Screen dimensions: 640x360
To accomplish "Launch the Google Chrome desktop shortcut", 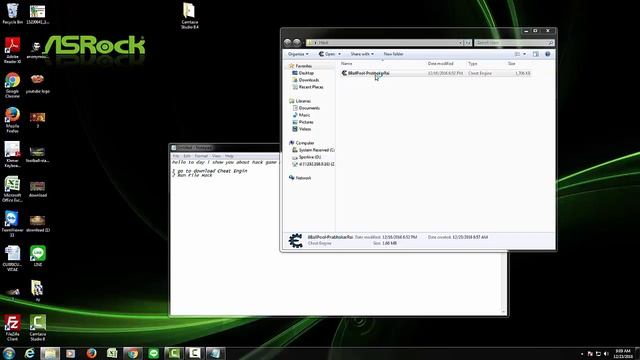I will (12, 85).
